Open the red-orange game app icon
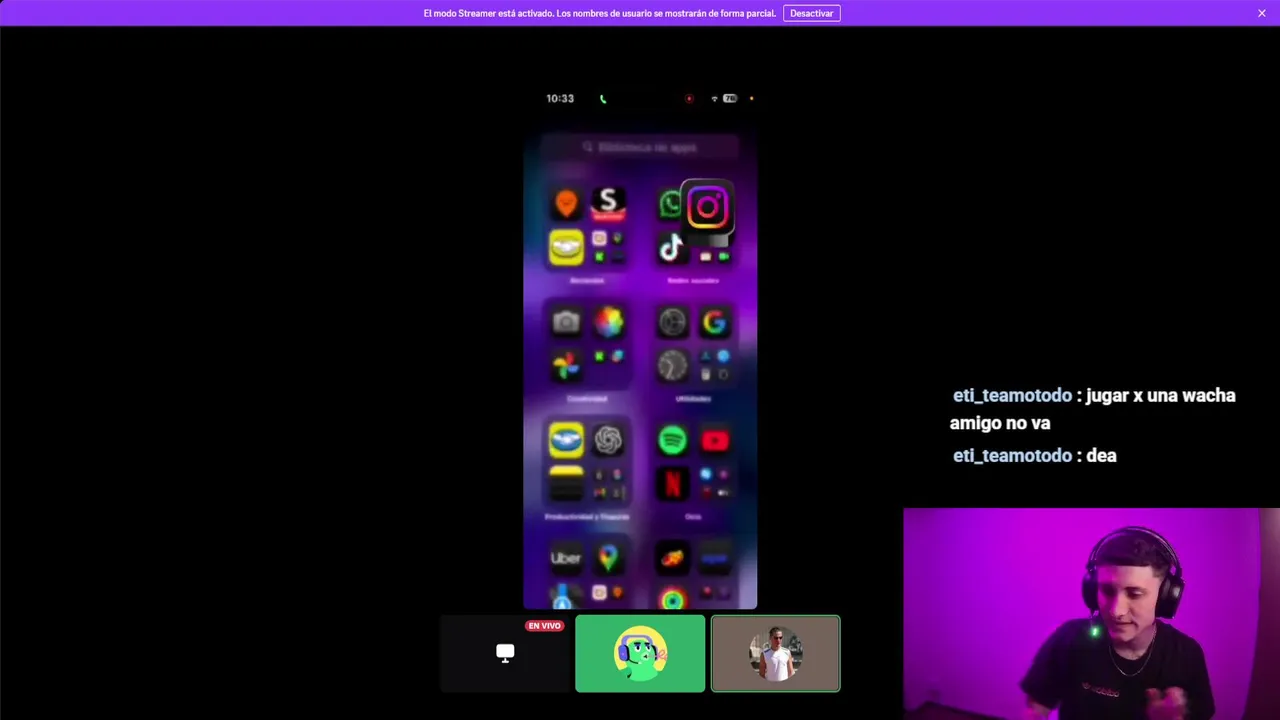 tap(672, 558)
